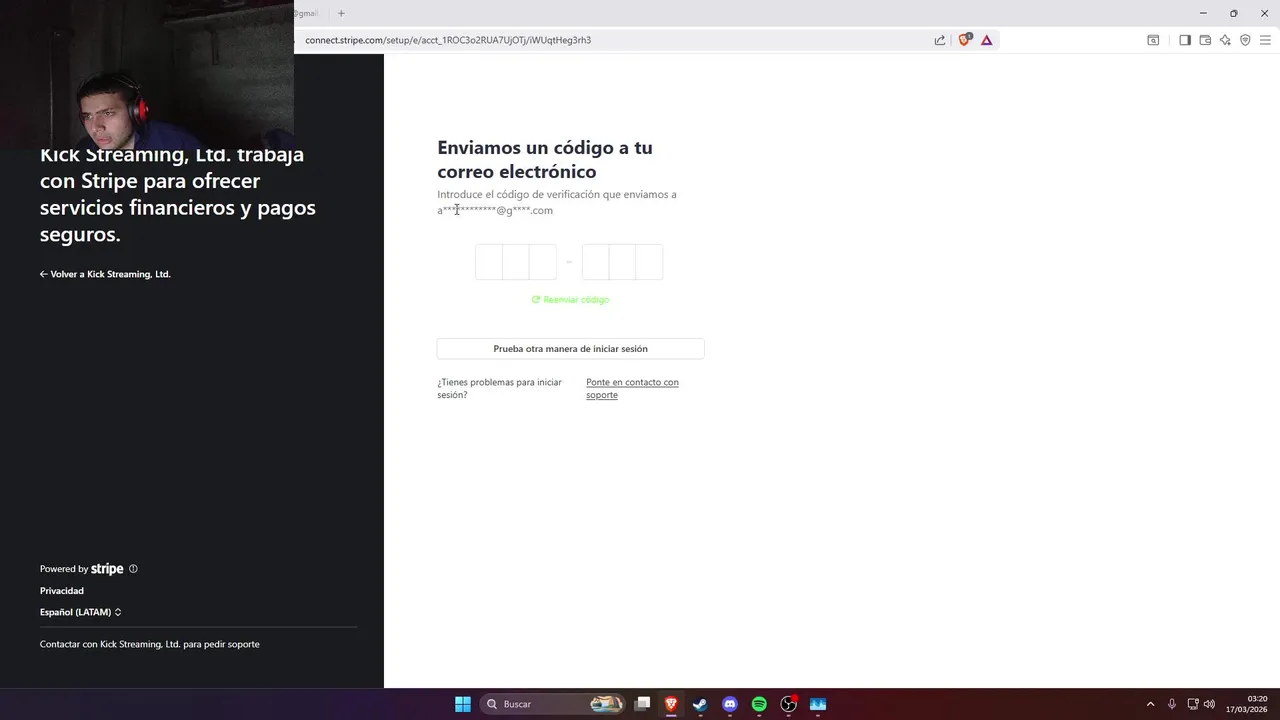
Task: Open the Español (LATAM) language selector
Action: coord(81,612)
